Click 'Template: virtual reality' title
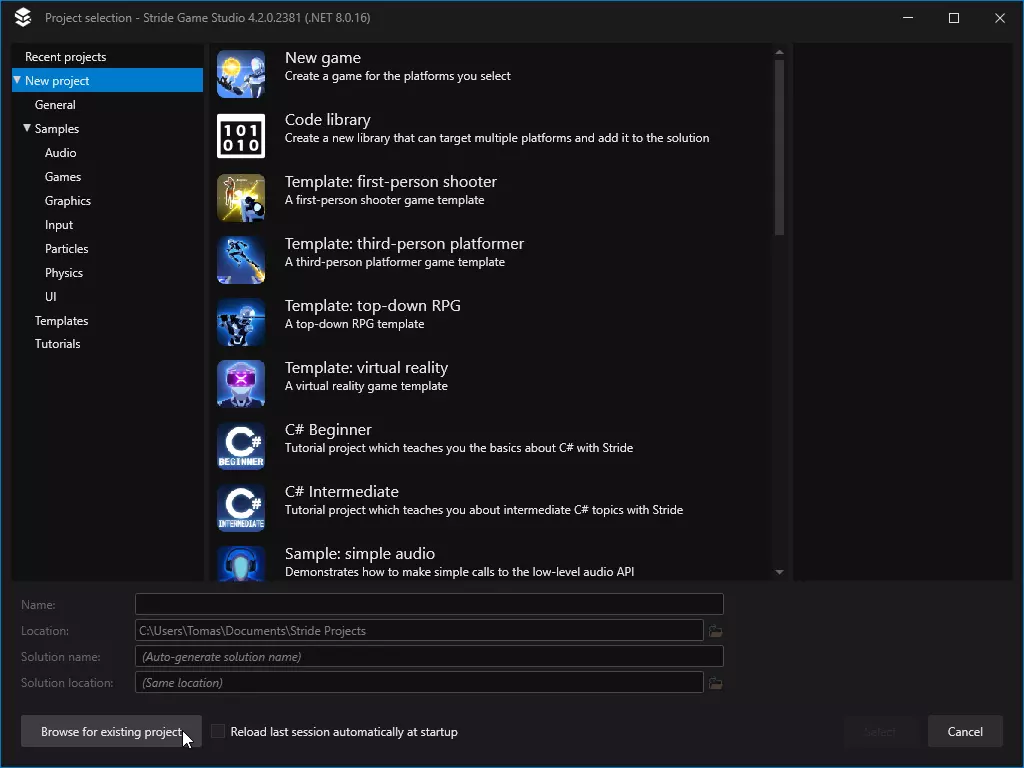The height and width of the screenshot is (768, 1024). click(366, 368)
